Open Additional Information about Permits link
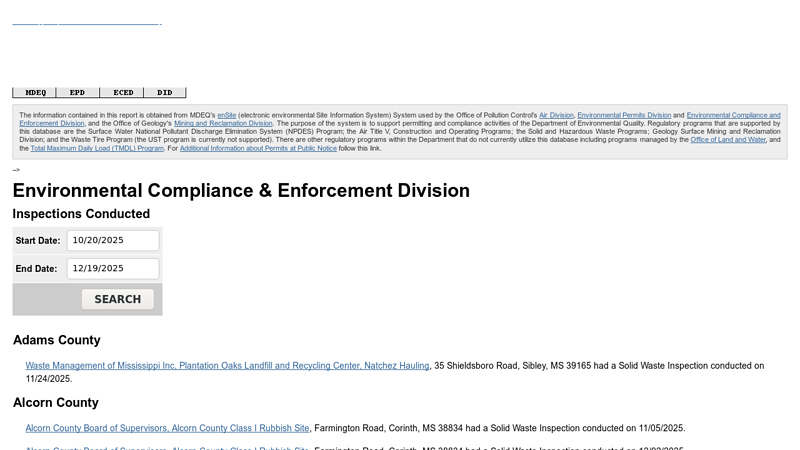This screenshot has height=450, width=800. click(258, 148)
